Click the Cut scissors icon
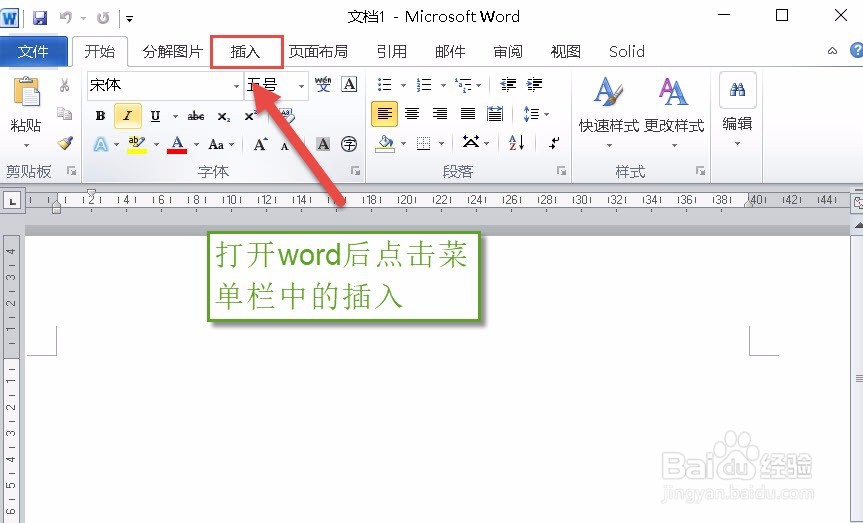The height and width of the screenshot is (523, 863). tap(65, 85)
